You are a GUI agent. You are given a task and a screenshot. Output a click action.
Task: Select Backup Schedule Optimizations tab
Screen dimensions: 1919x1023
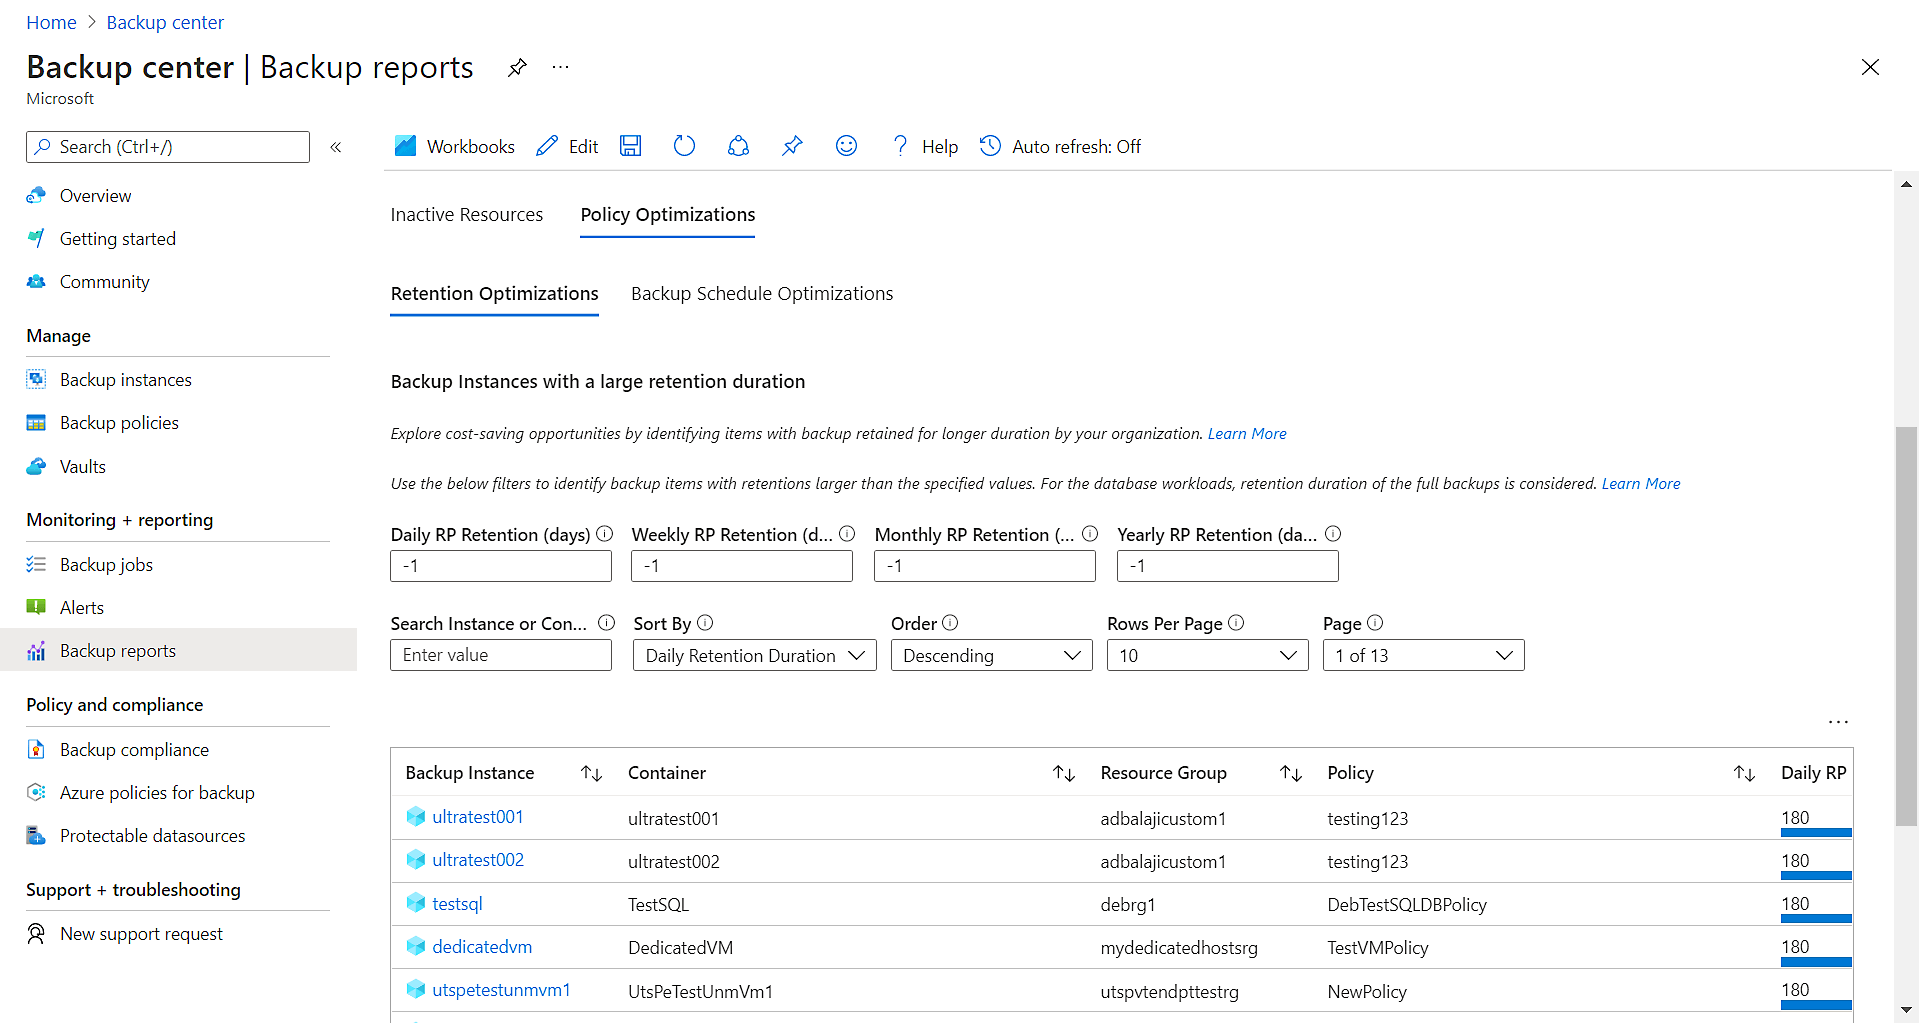coord(761,294)
